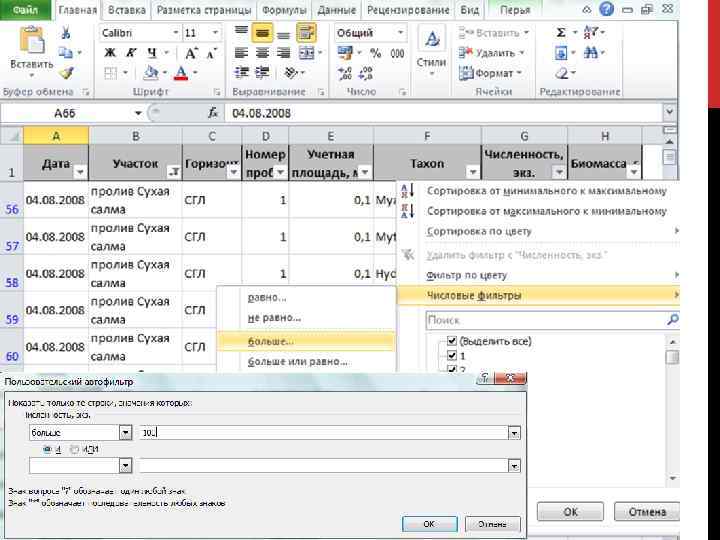Select the ИЛИ radio button
Screen dimensions: 720x540
pos(74,450)
